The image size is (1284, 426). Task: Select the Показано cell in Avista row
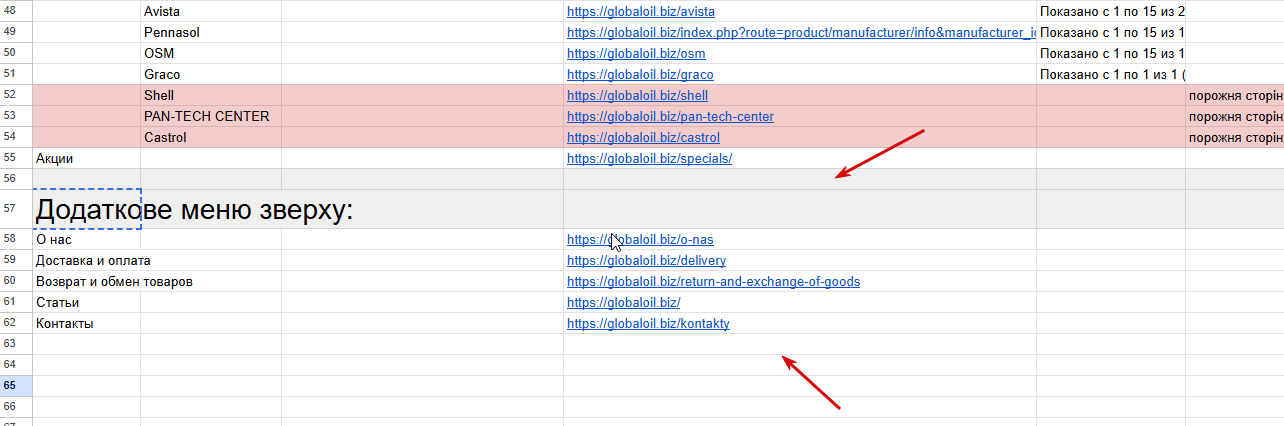1111,11
